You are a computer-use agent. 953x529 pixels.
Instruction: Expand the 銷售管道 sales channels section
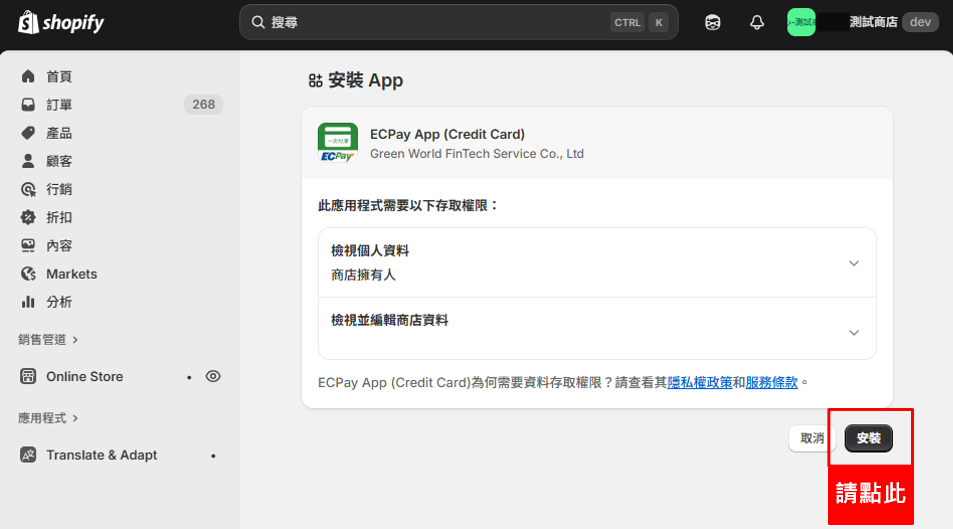pos(48,340)
